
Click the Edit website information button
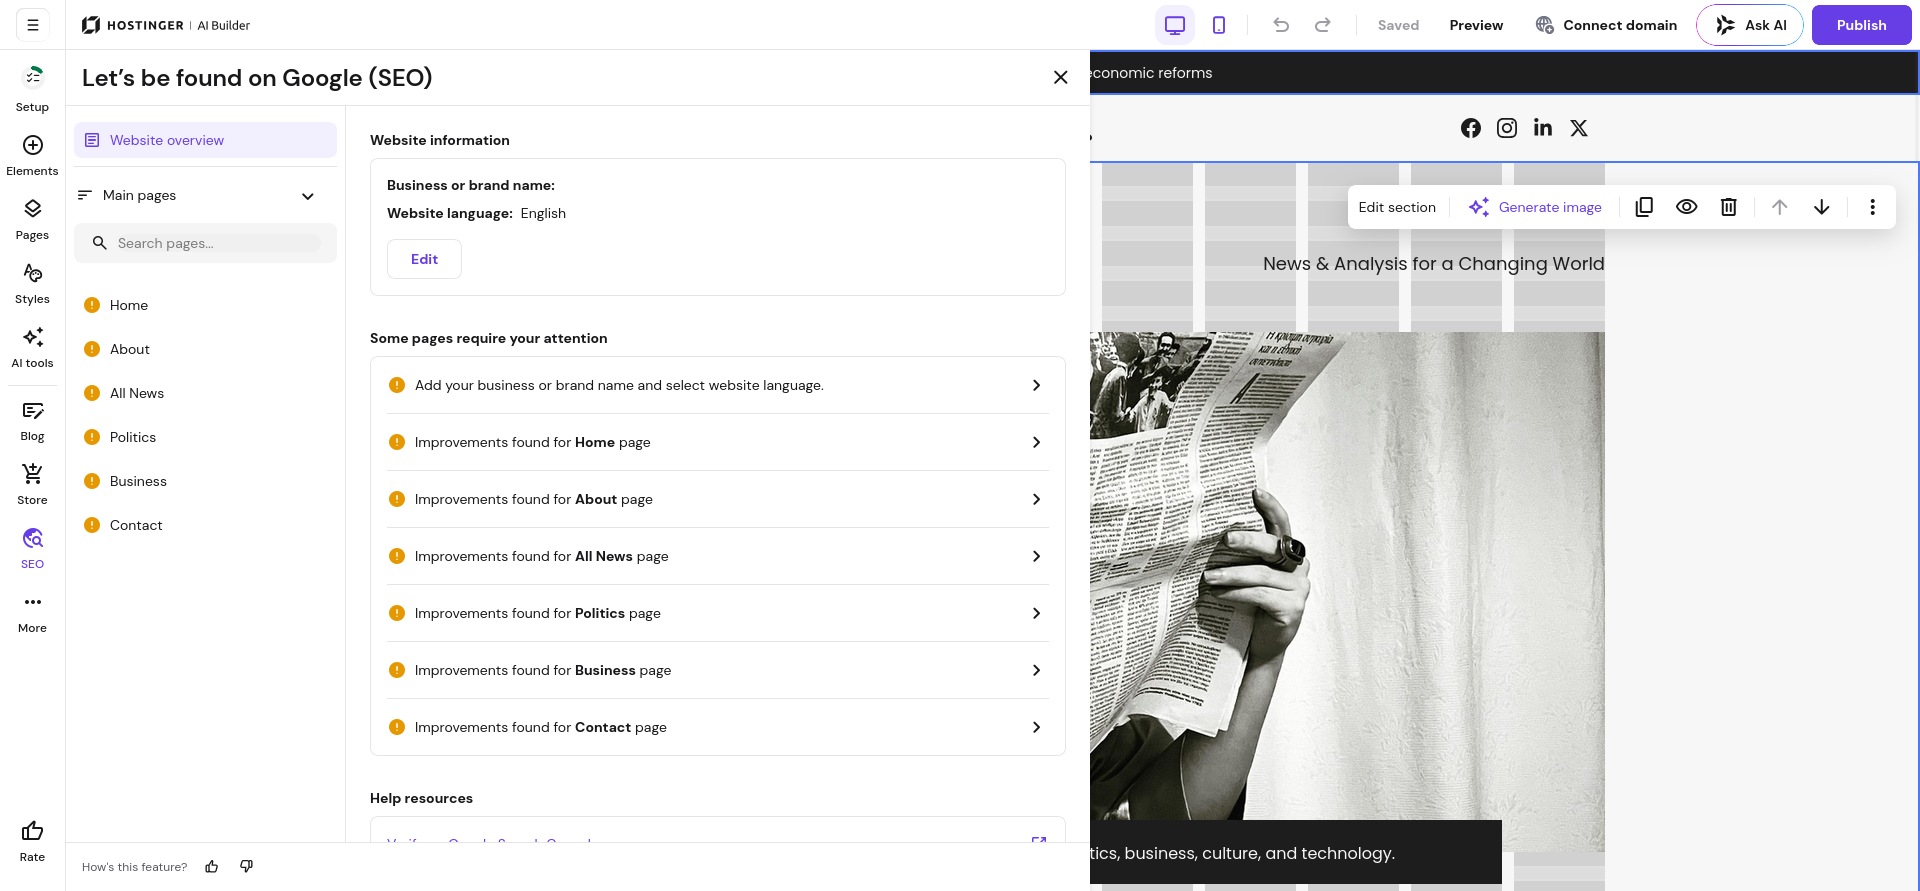(424, 259)
